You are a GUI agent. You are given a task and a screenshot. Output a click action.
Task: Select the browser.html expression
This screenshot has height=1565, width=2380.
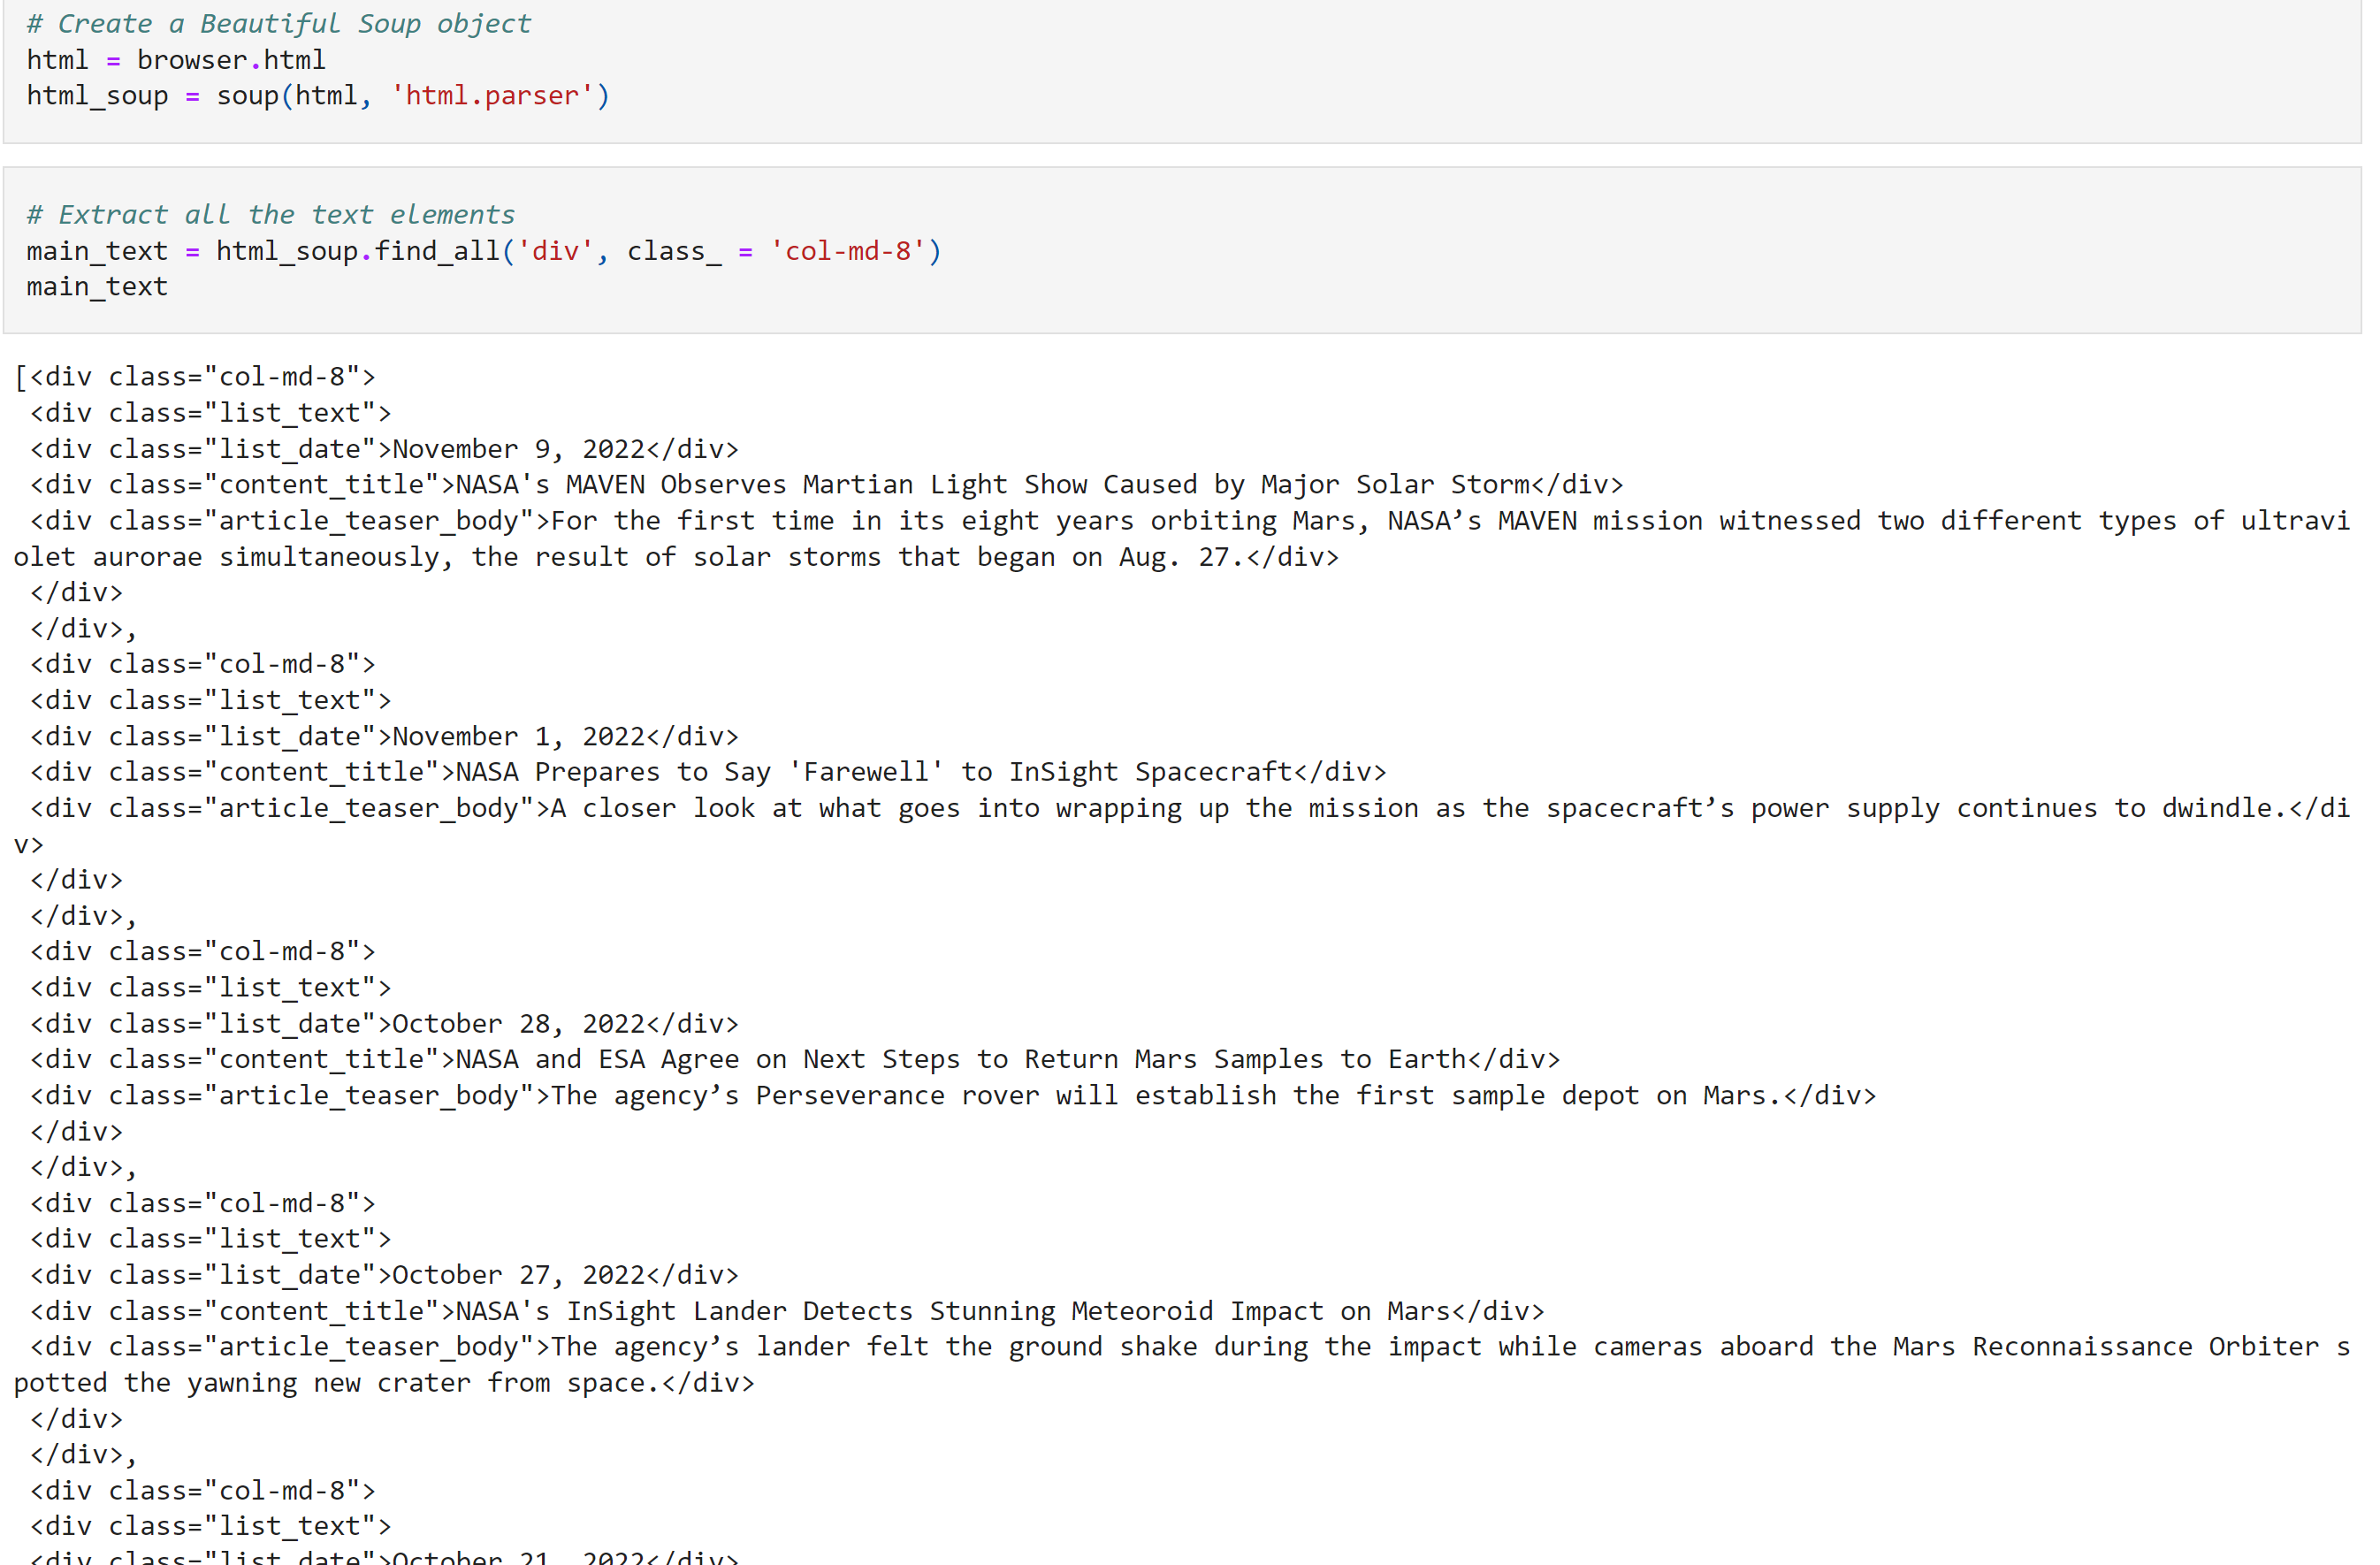coord(232,60)
